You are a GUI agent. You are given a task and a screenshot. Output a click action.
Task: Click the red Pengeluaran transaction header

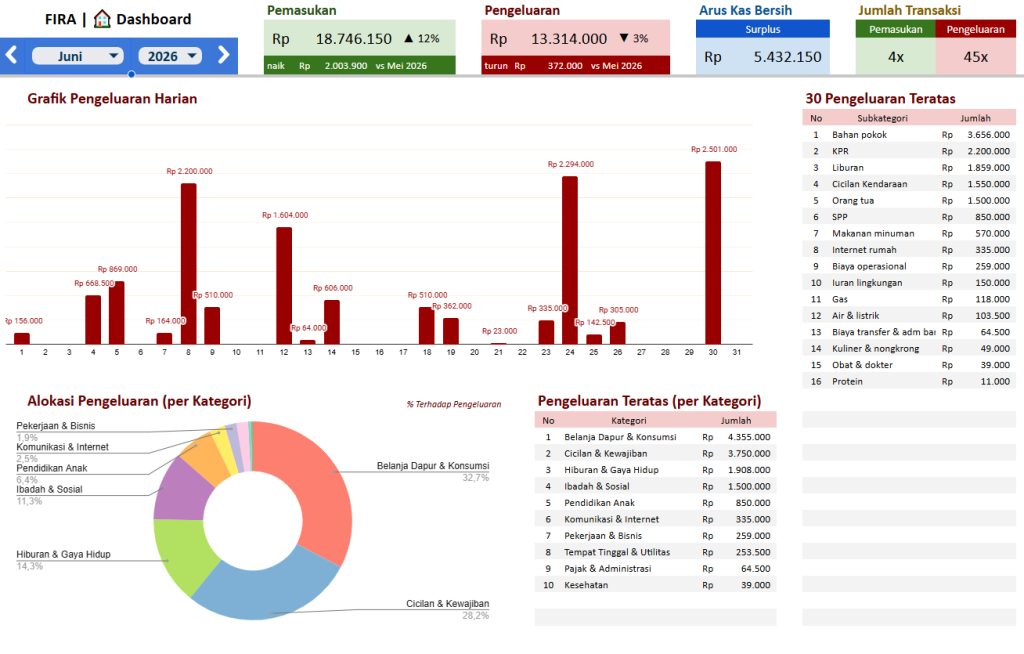976,29
